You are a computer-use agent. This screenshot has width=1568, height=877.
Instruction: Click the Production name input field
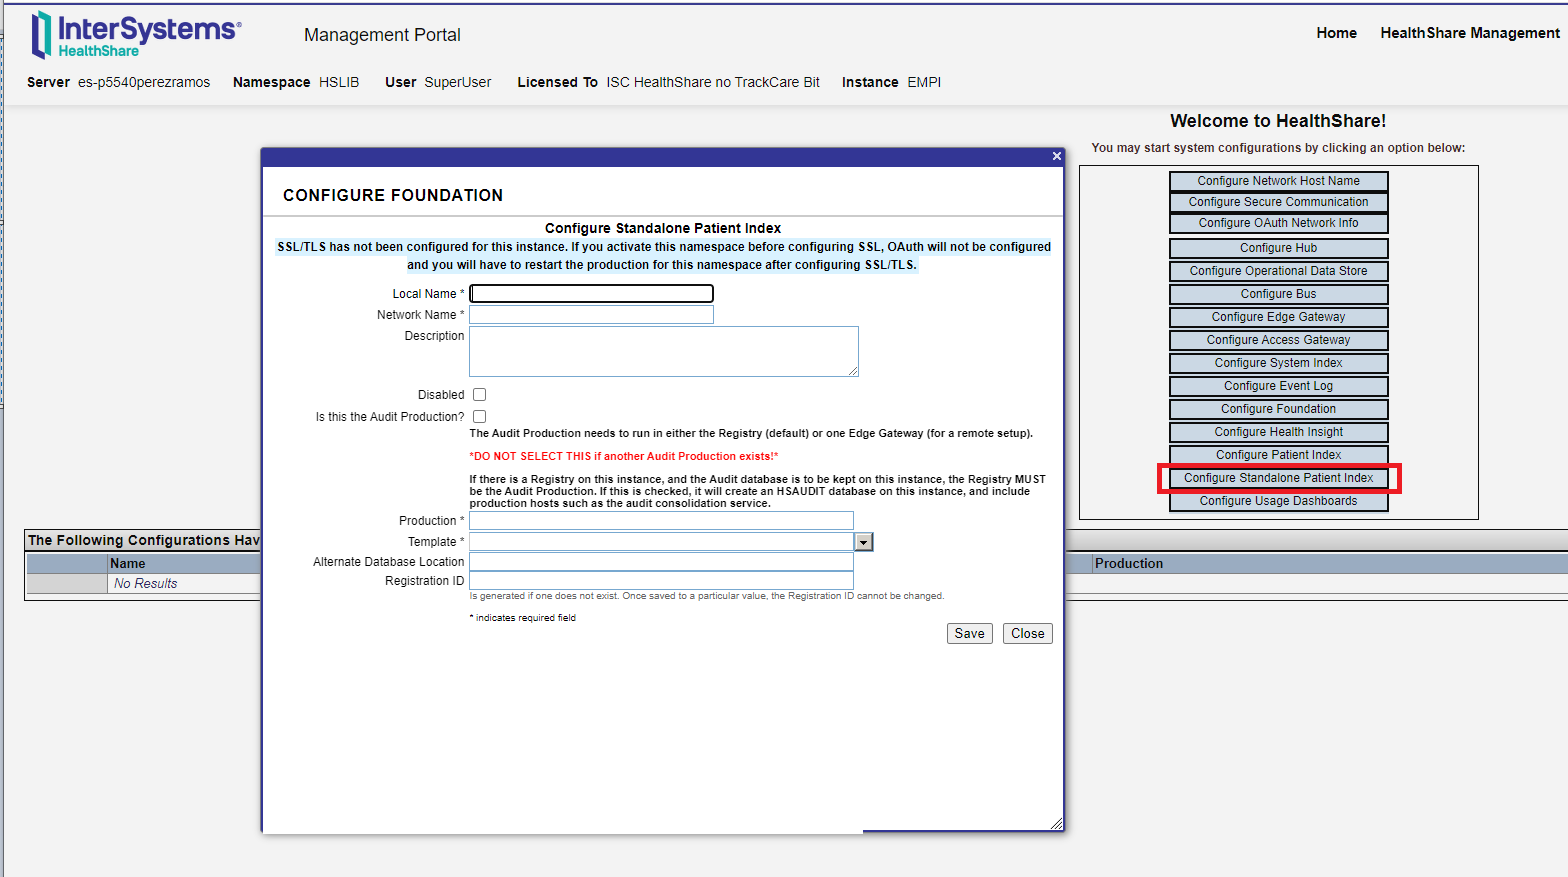pyautogui.click(x=661, y=521)
